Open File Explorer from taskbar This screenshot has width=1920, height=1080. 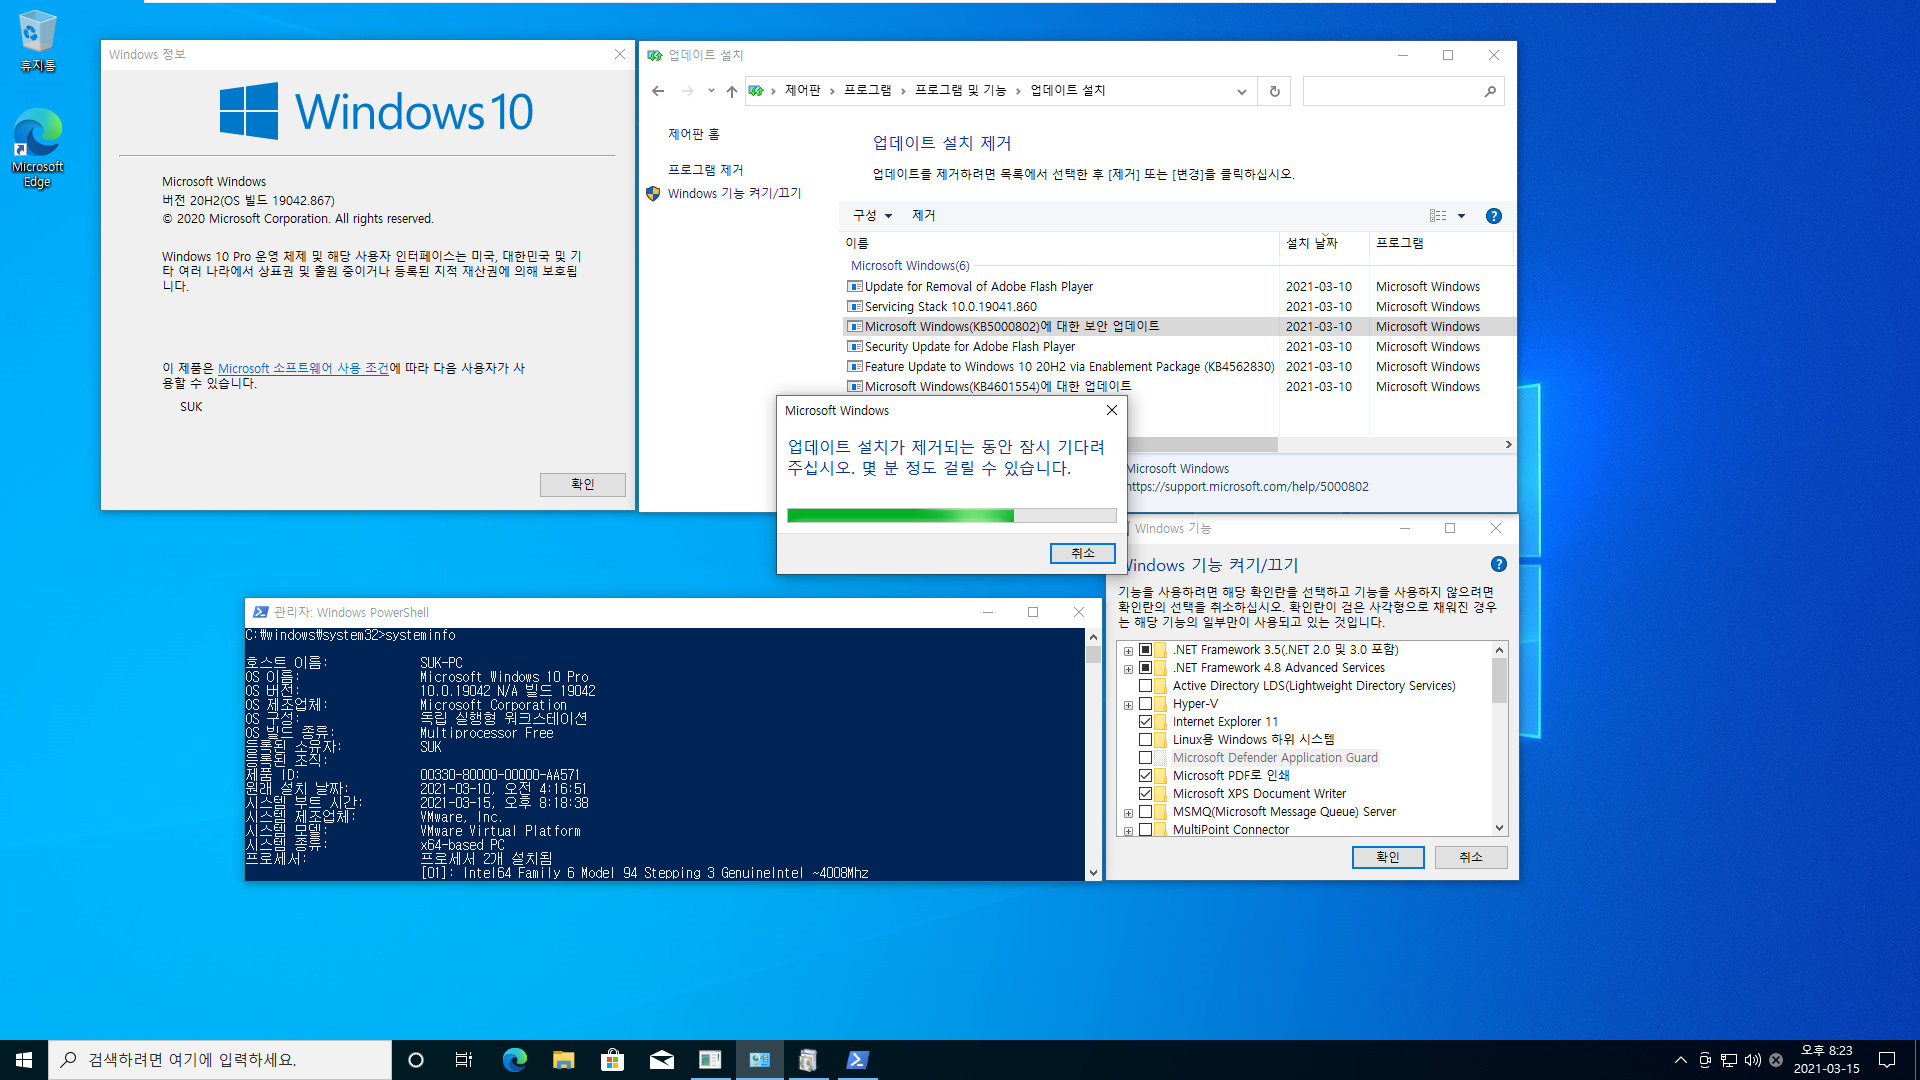point(563,1060)
